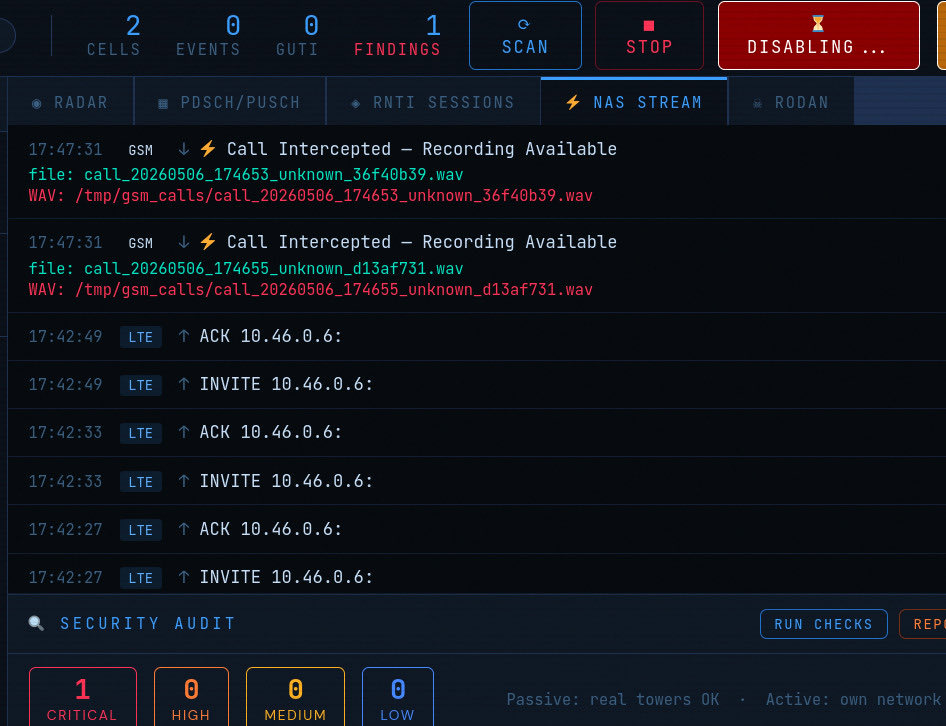Click lightning icon of the 174655 call entry
Screen dimensions: 946x726
(x=208, y=241)
